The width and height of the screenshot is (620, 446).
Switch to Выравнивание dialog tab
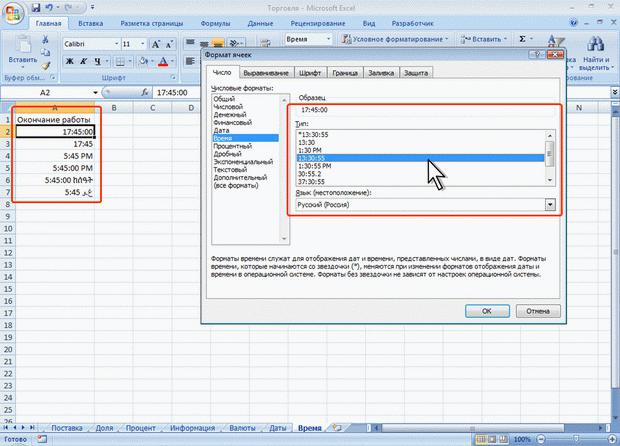(266, 73)
